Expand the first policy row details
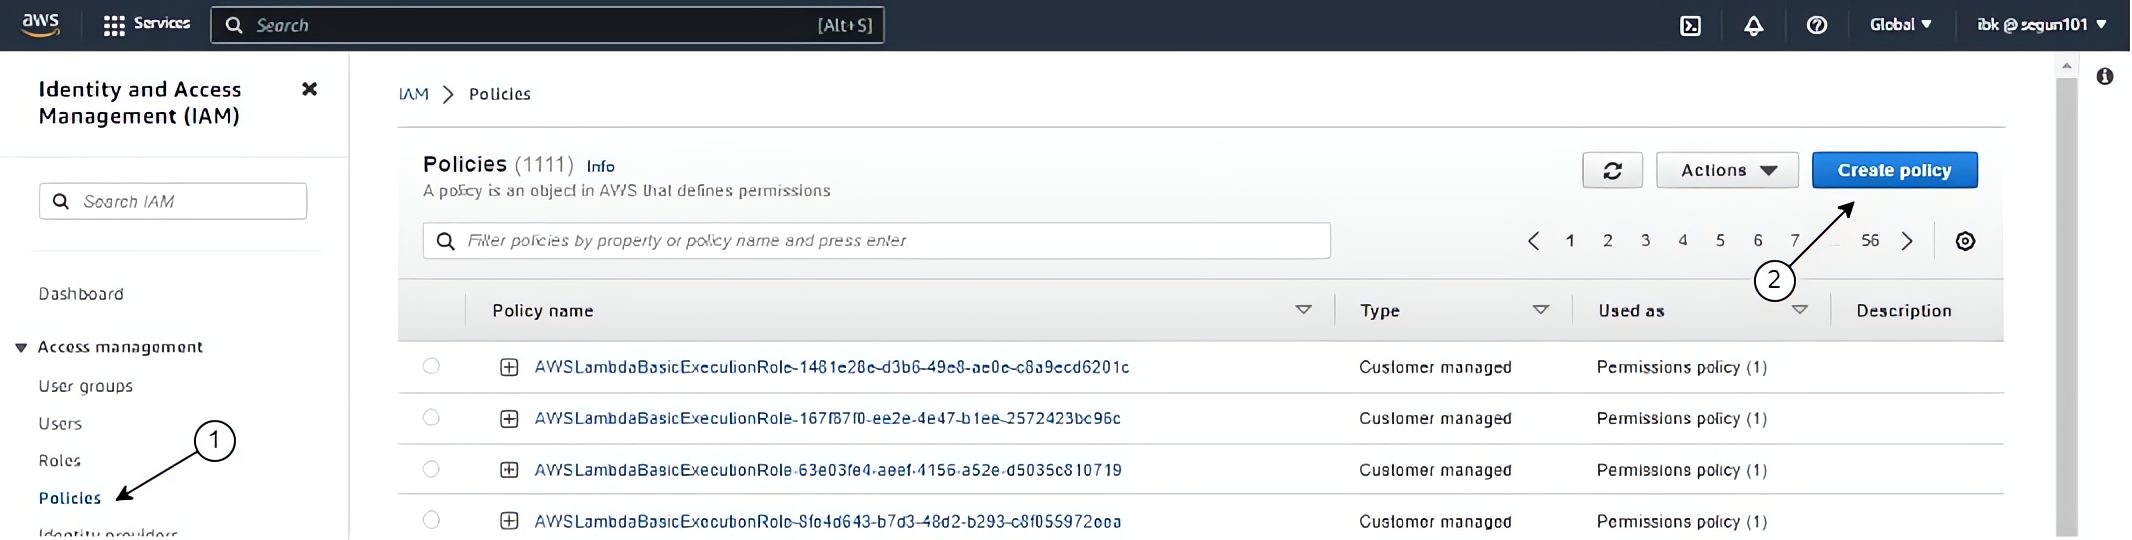 [x=509, y=367]
